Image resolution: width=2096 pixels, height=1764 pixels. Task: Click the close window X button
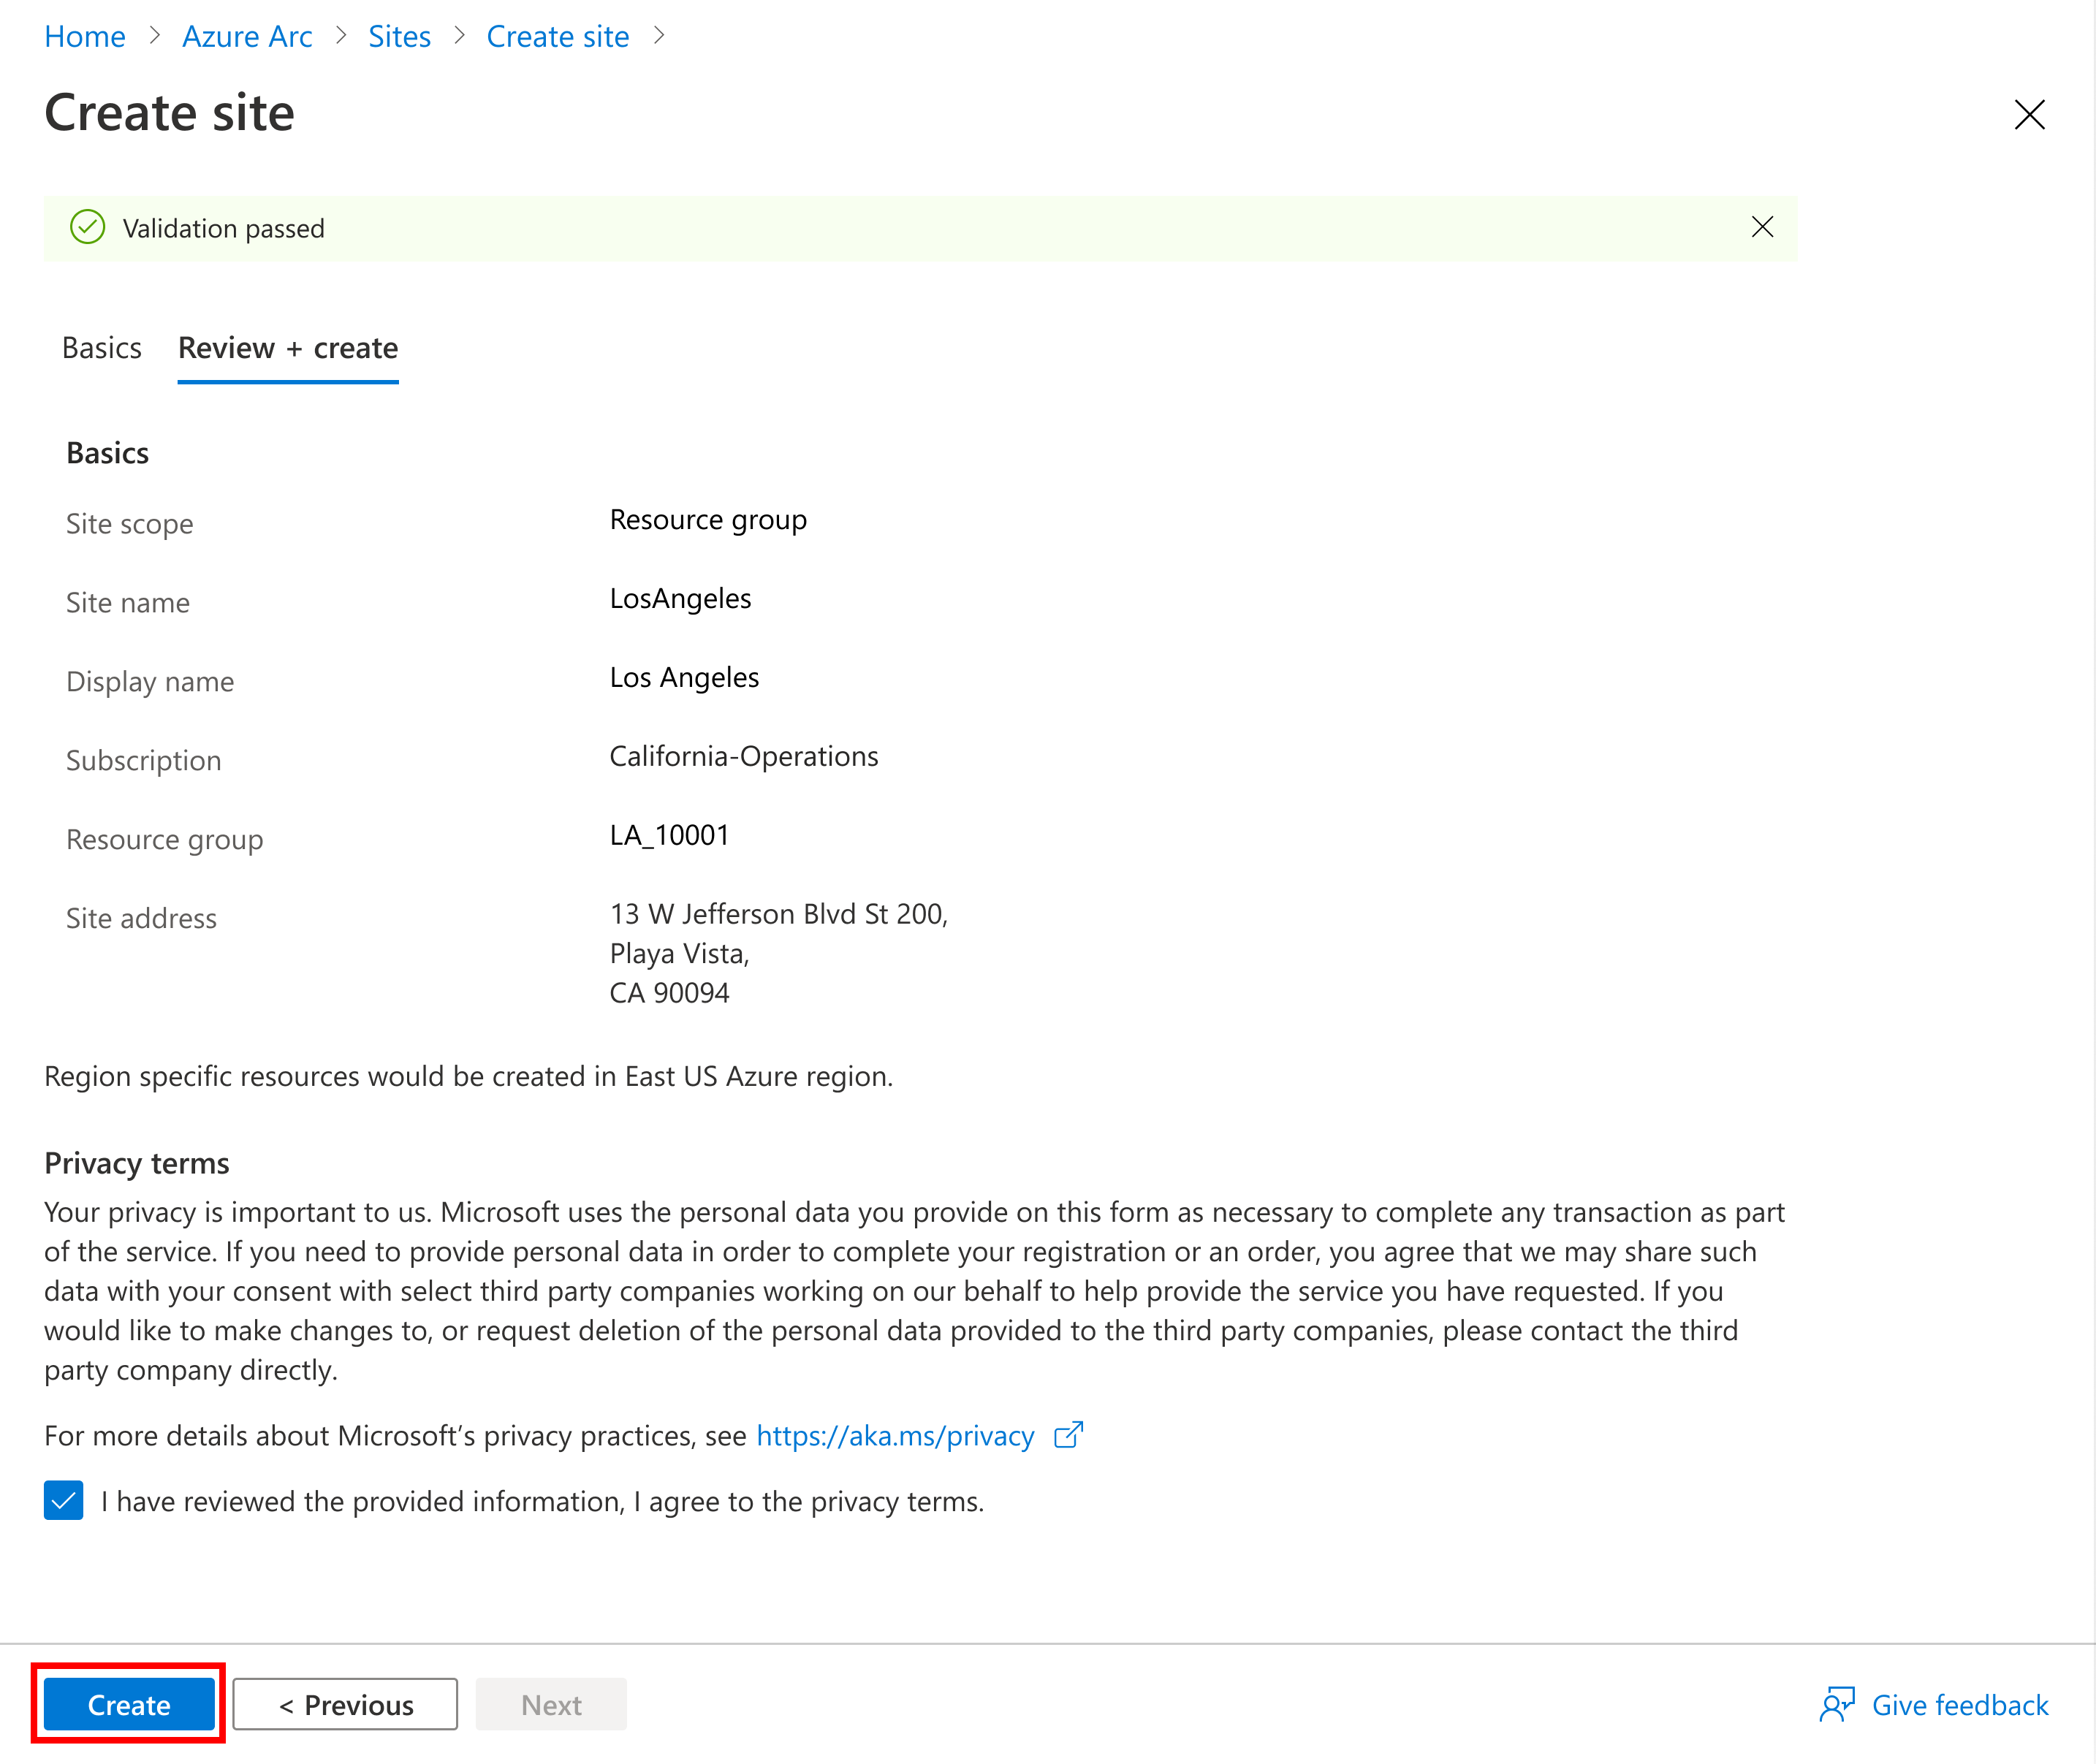(x=2029, y=110)
